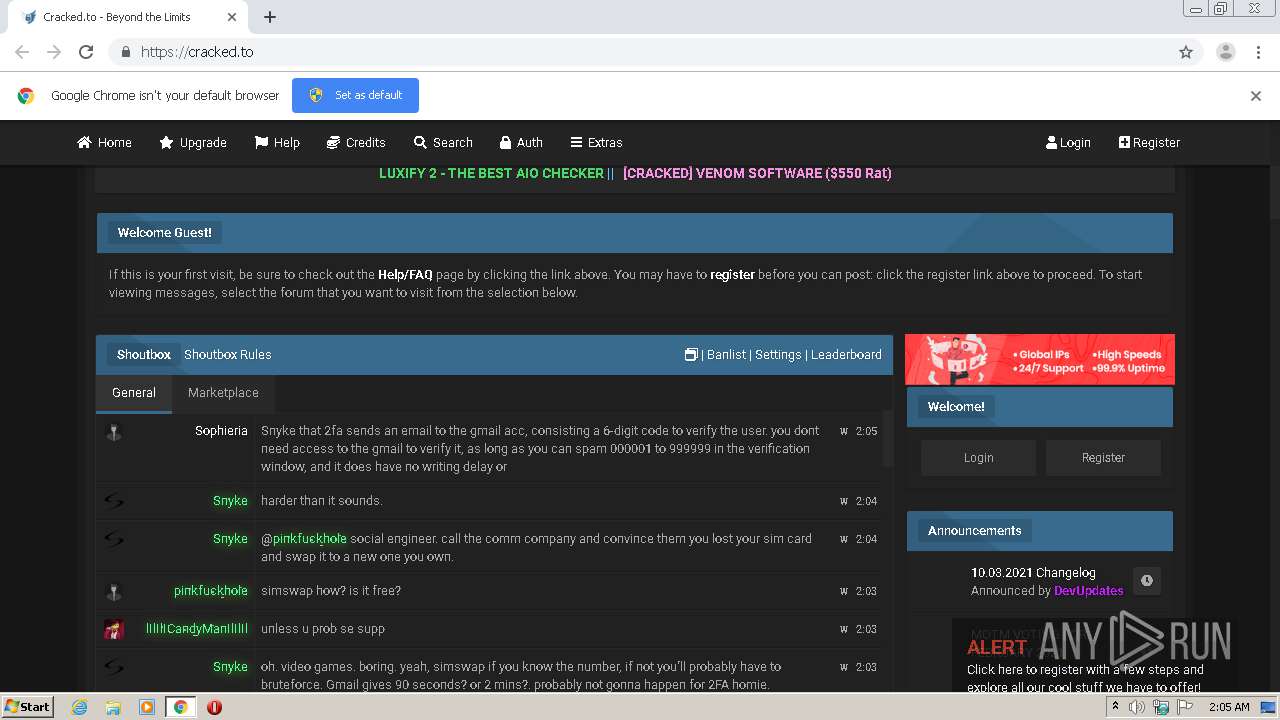Open the shoutbox Settings
This screenshot has width=1280, height=720.
778,354
